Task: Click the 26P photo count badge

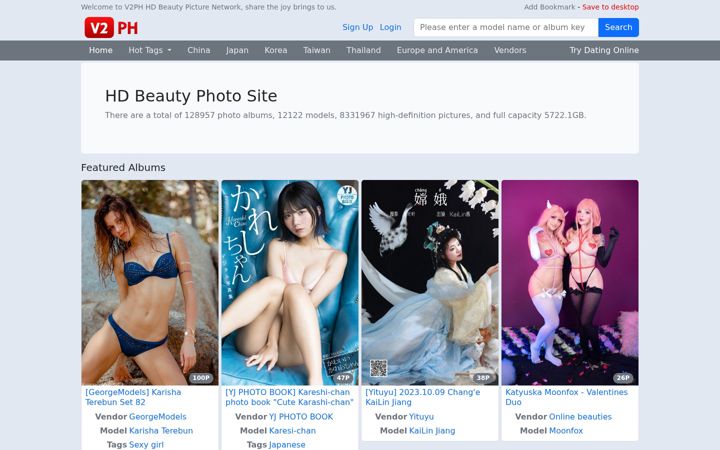Action: click(x=623, y=378)
